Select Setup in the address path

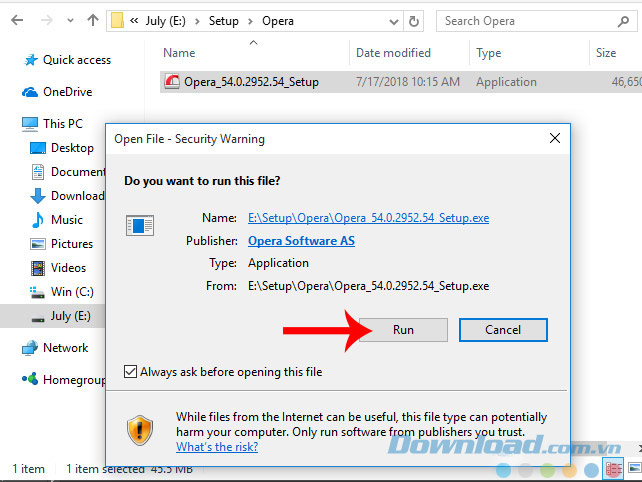click(x=224, y=21)
